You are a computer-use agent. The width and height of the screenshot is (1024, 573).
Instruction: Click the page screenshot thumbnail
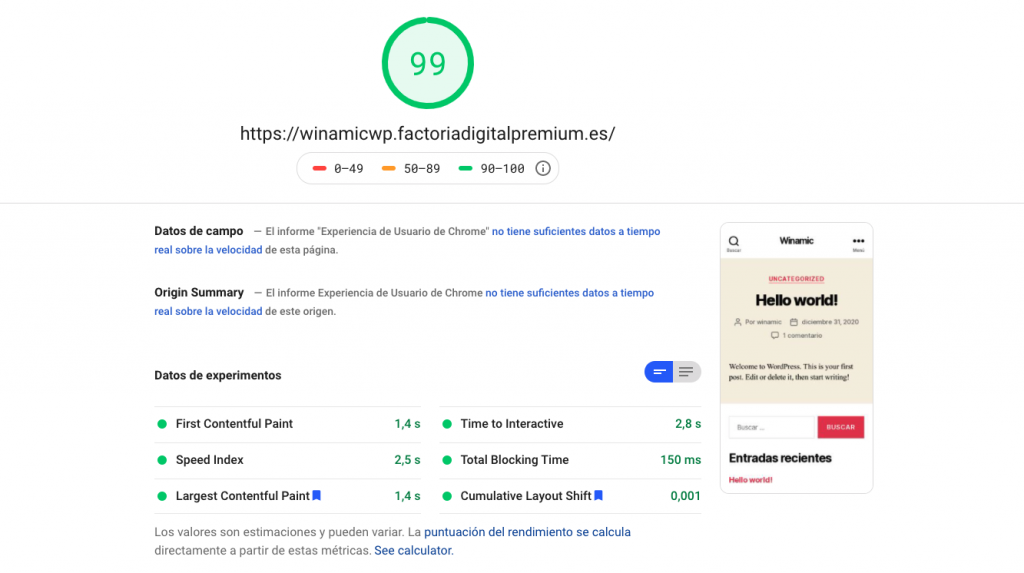(797, 358)
